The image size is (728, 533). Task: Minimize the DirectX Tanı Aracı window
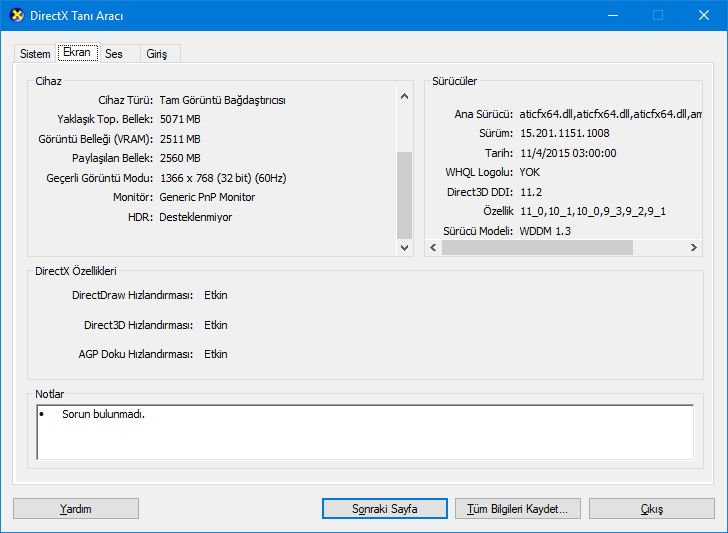pyautogui.click(x=613, y=15)
